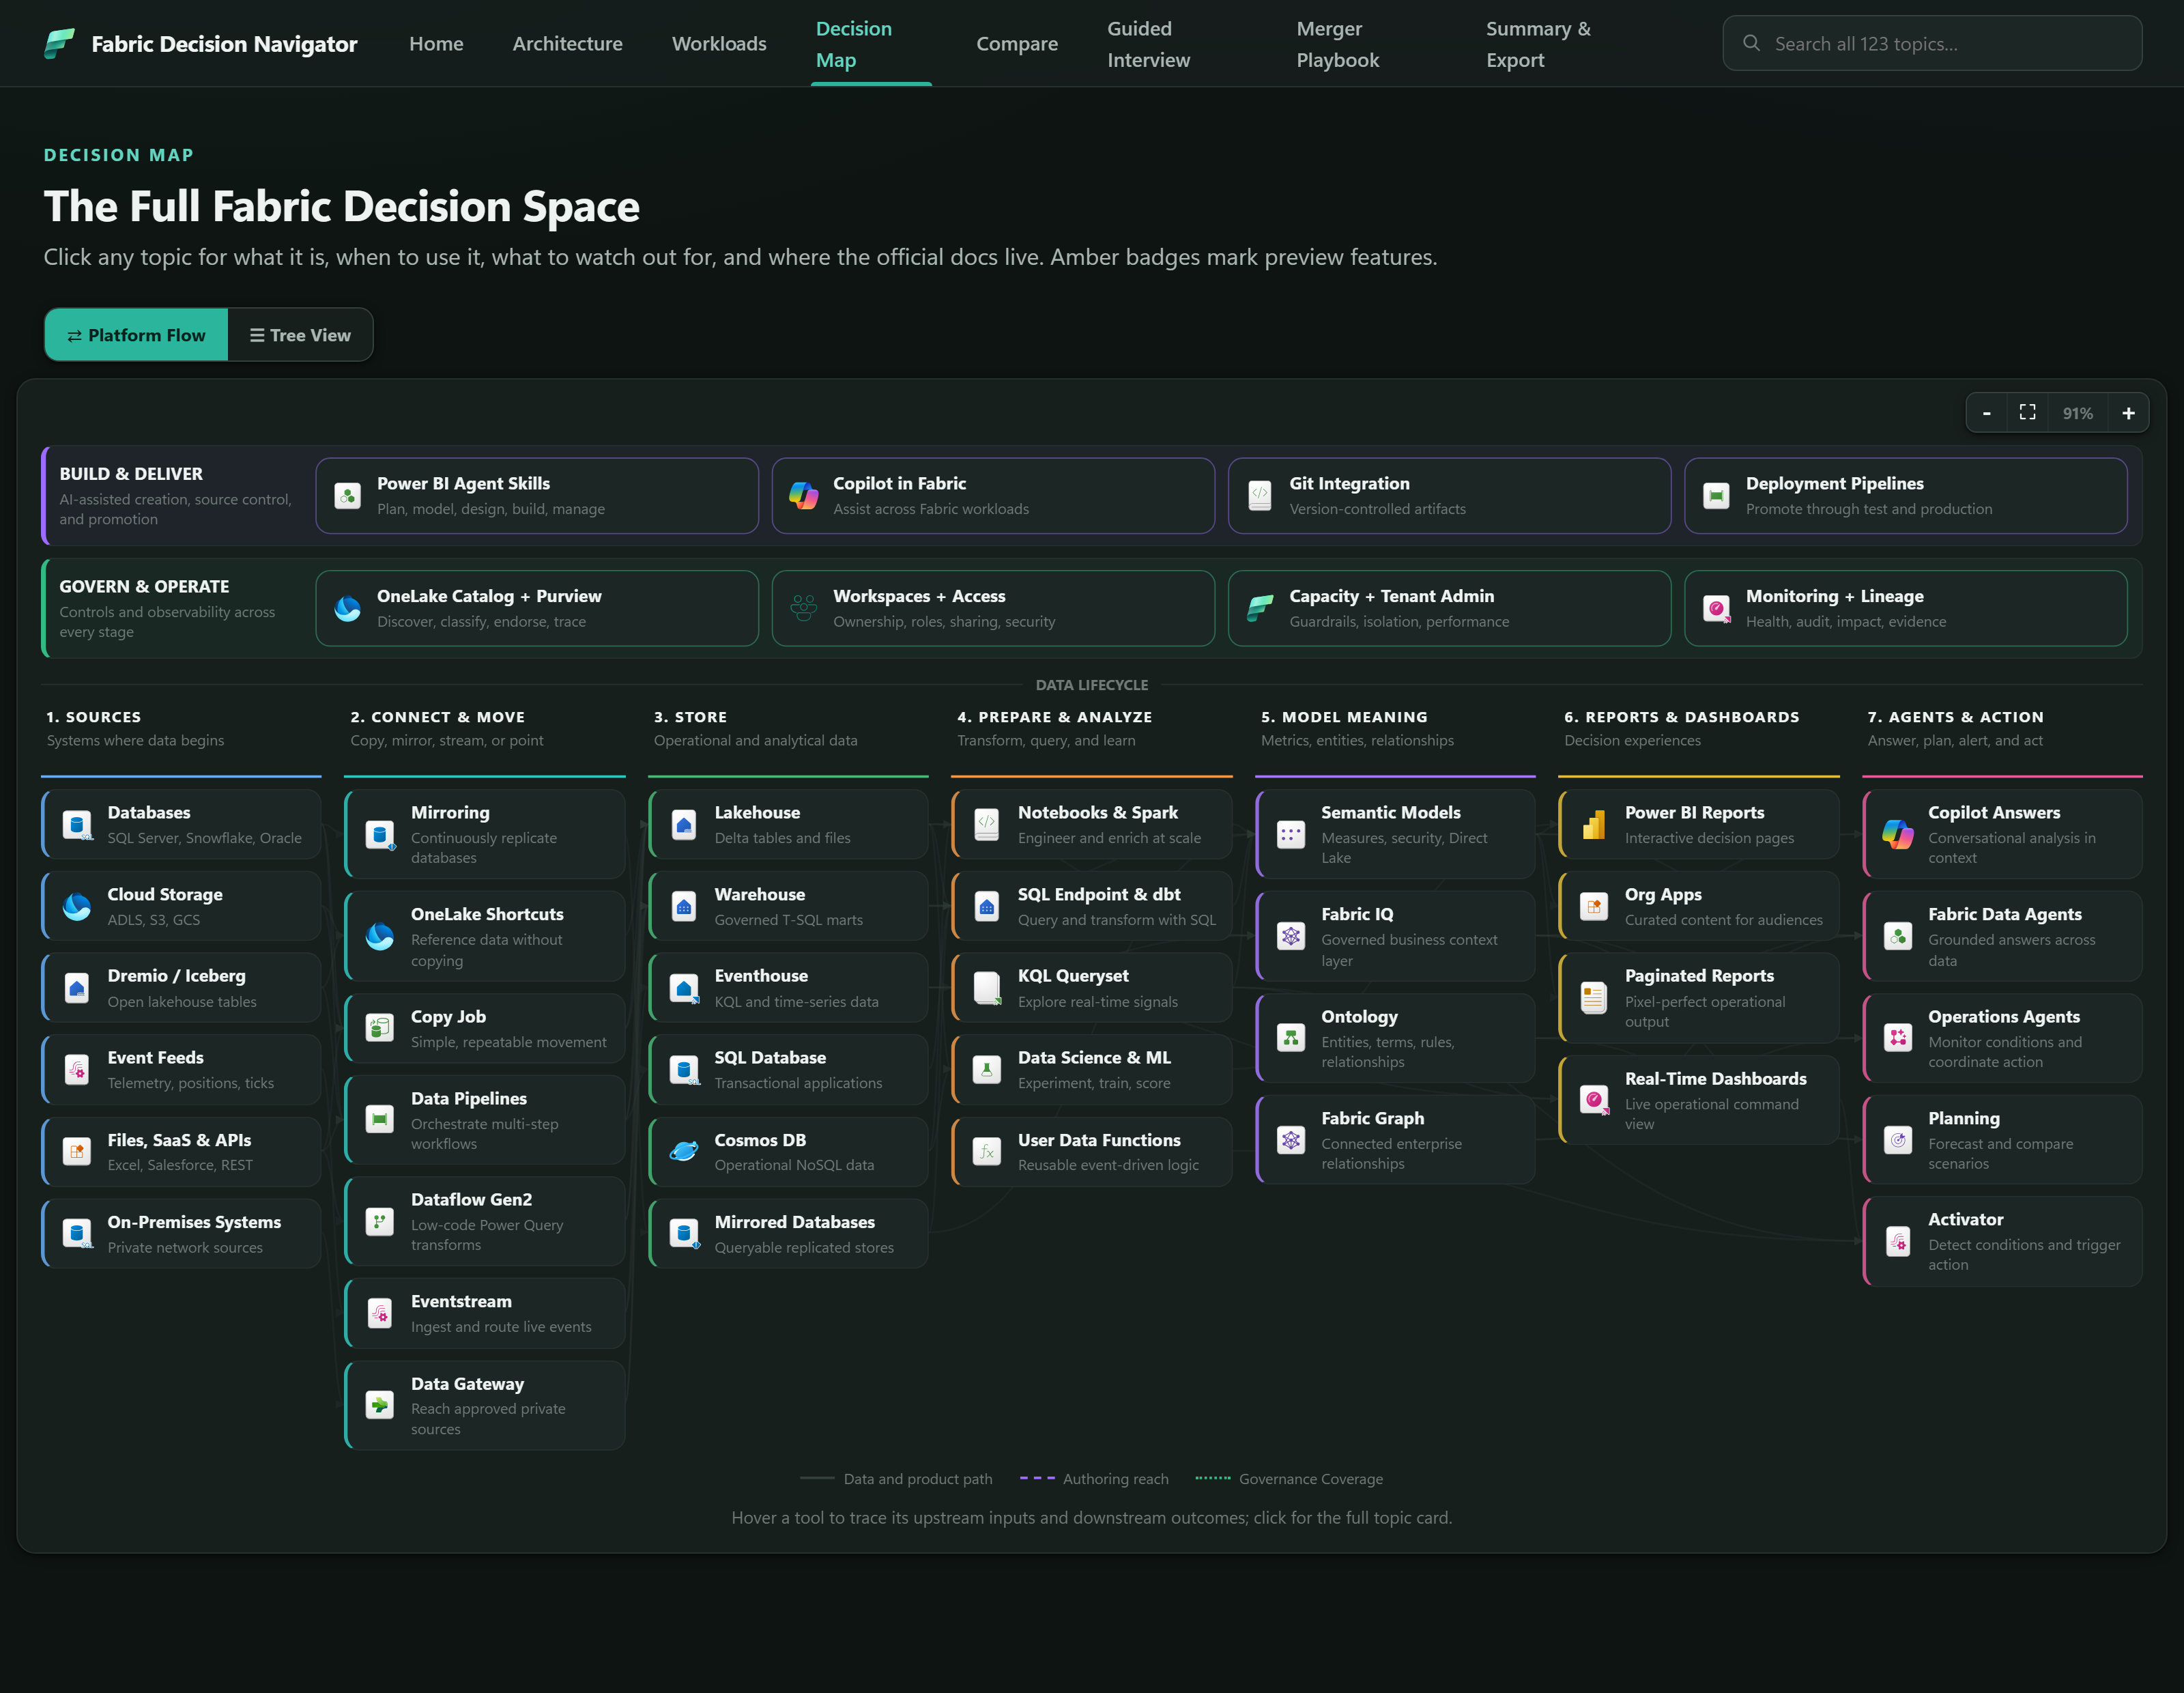Click the Dataflow Gen2 icon
The height and width of the screenshot is (1693, 2184).
pos(380,1221)
